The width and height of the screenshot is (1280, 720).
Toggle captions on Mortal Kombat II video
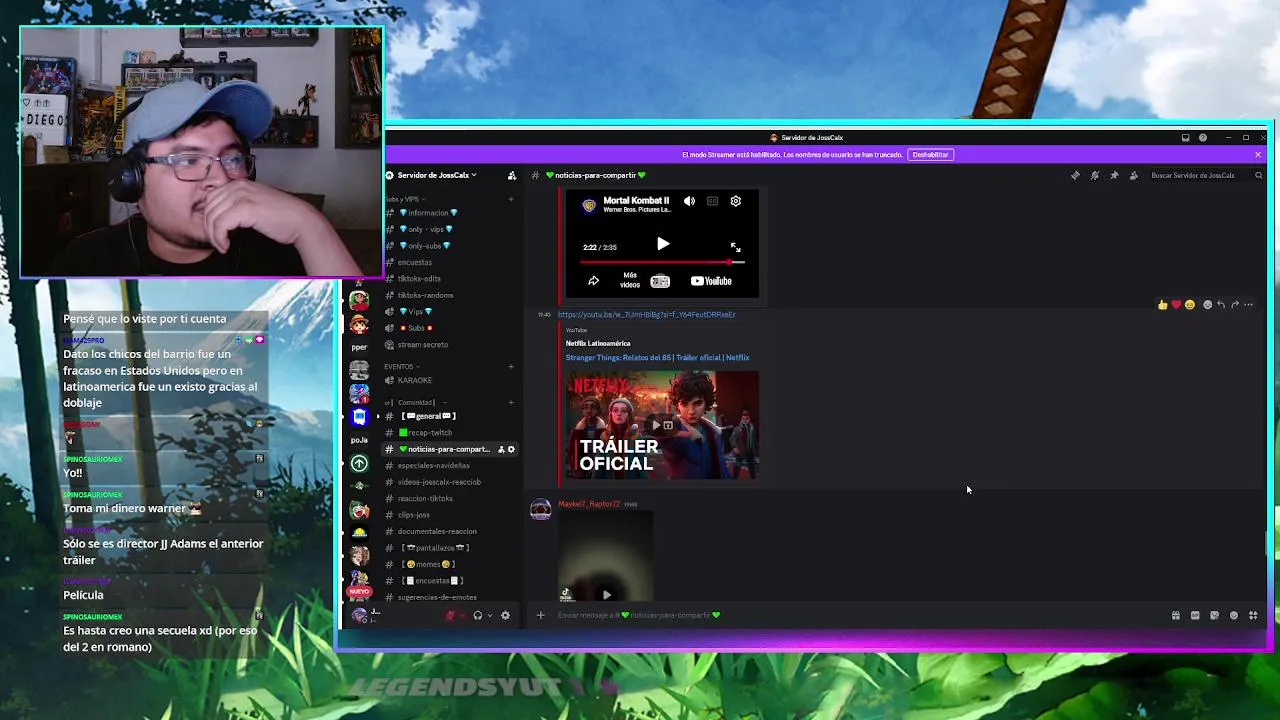pos(712,201)
